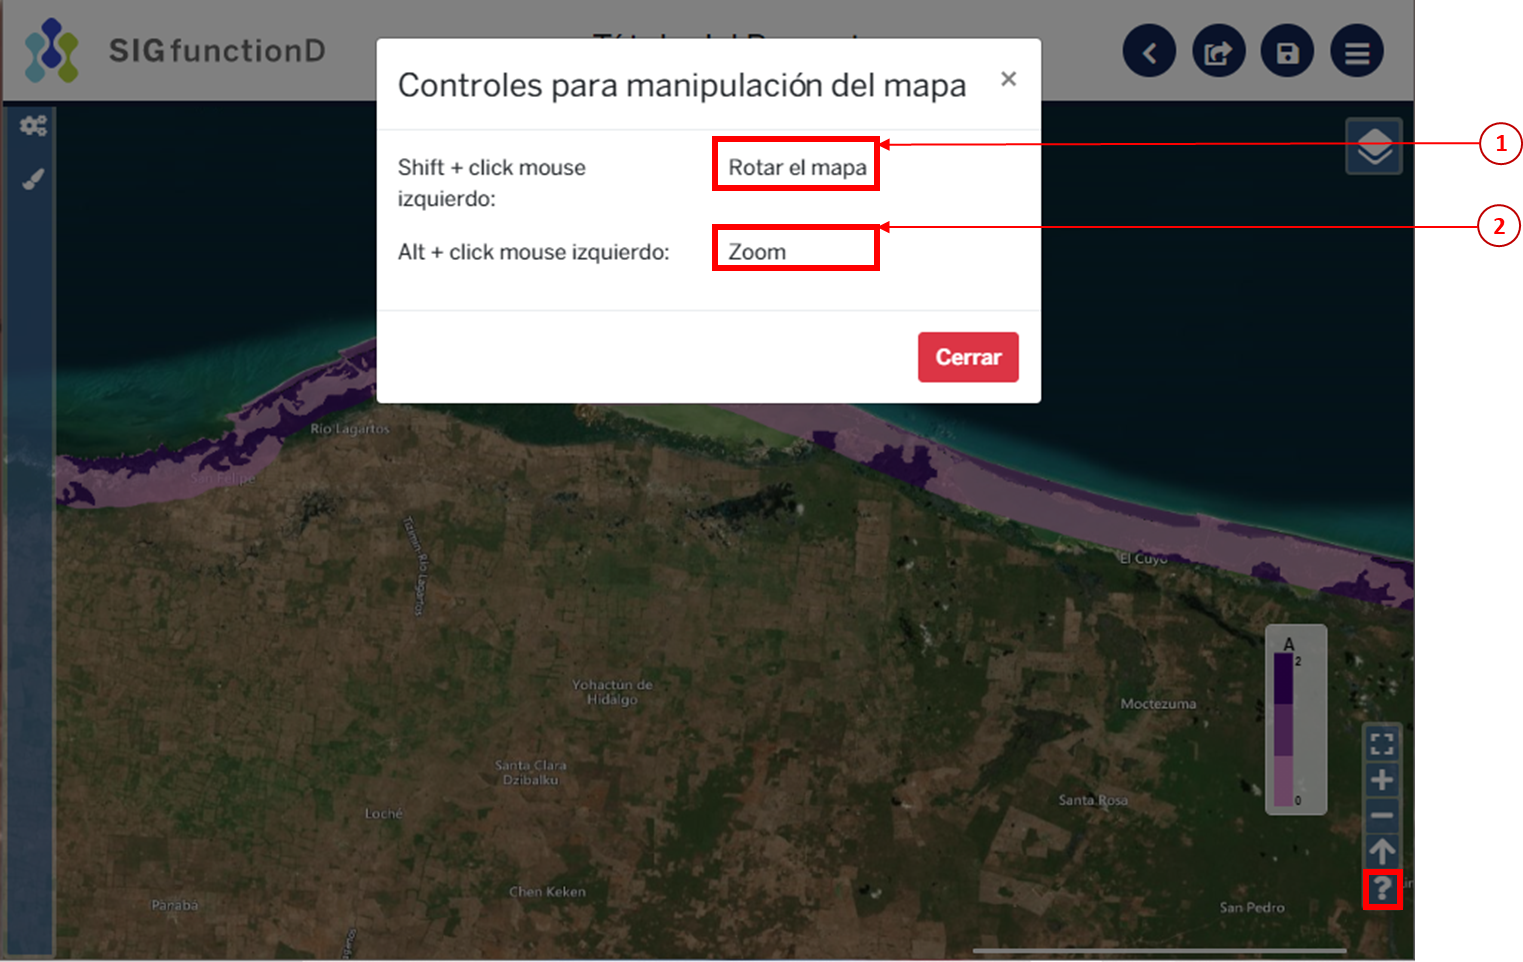Click the map scale line at bottom
Viewport: 1523px width, 962px height.
[1160, 950]
